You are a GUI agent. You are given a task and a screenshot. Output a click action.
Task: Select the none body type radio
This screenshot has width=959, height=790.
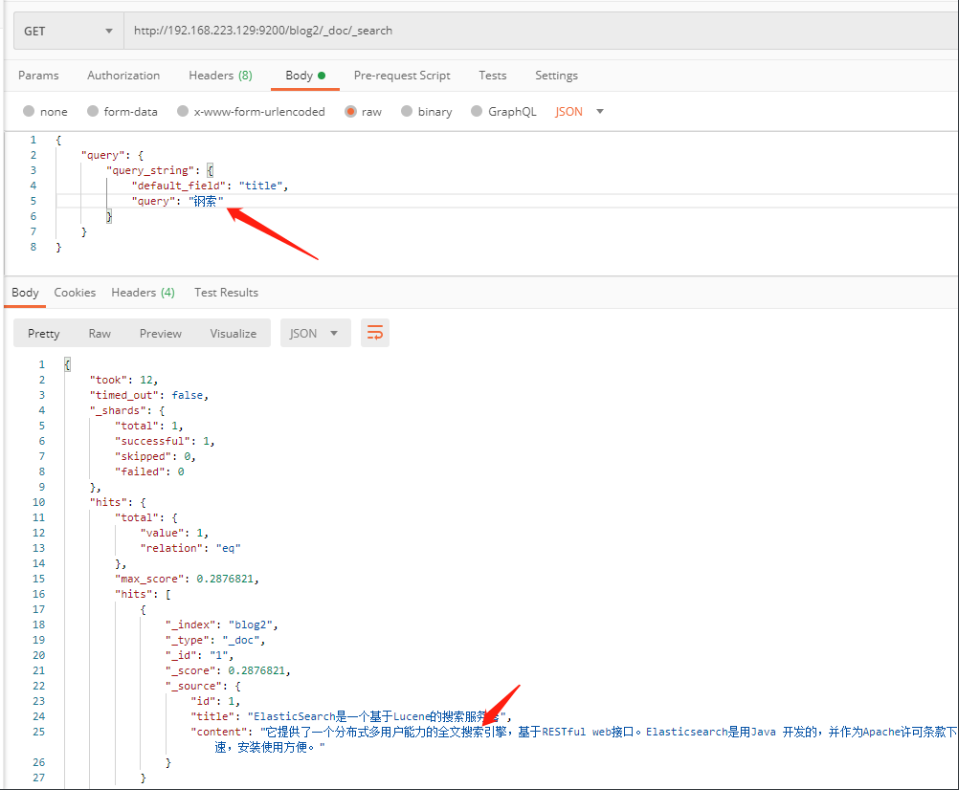point(29,111)
